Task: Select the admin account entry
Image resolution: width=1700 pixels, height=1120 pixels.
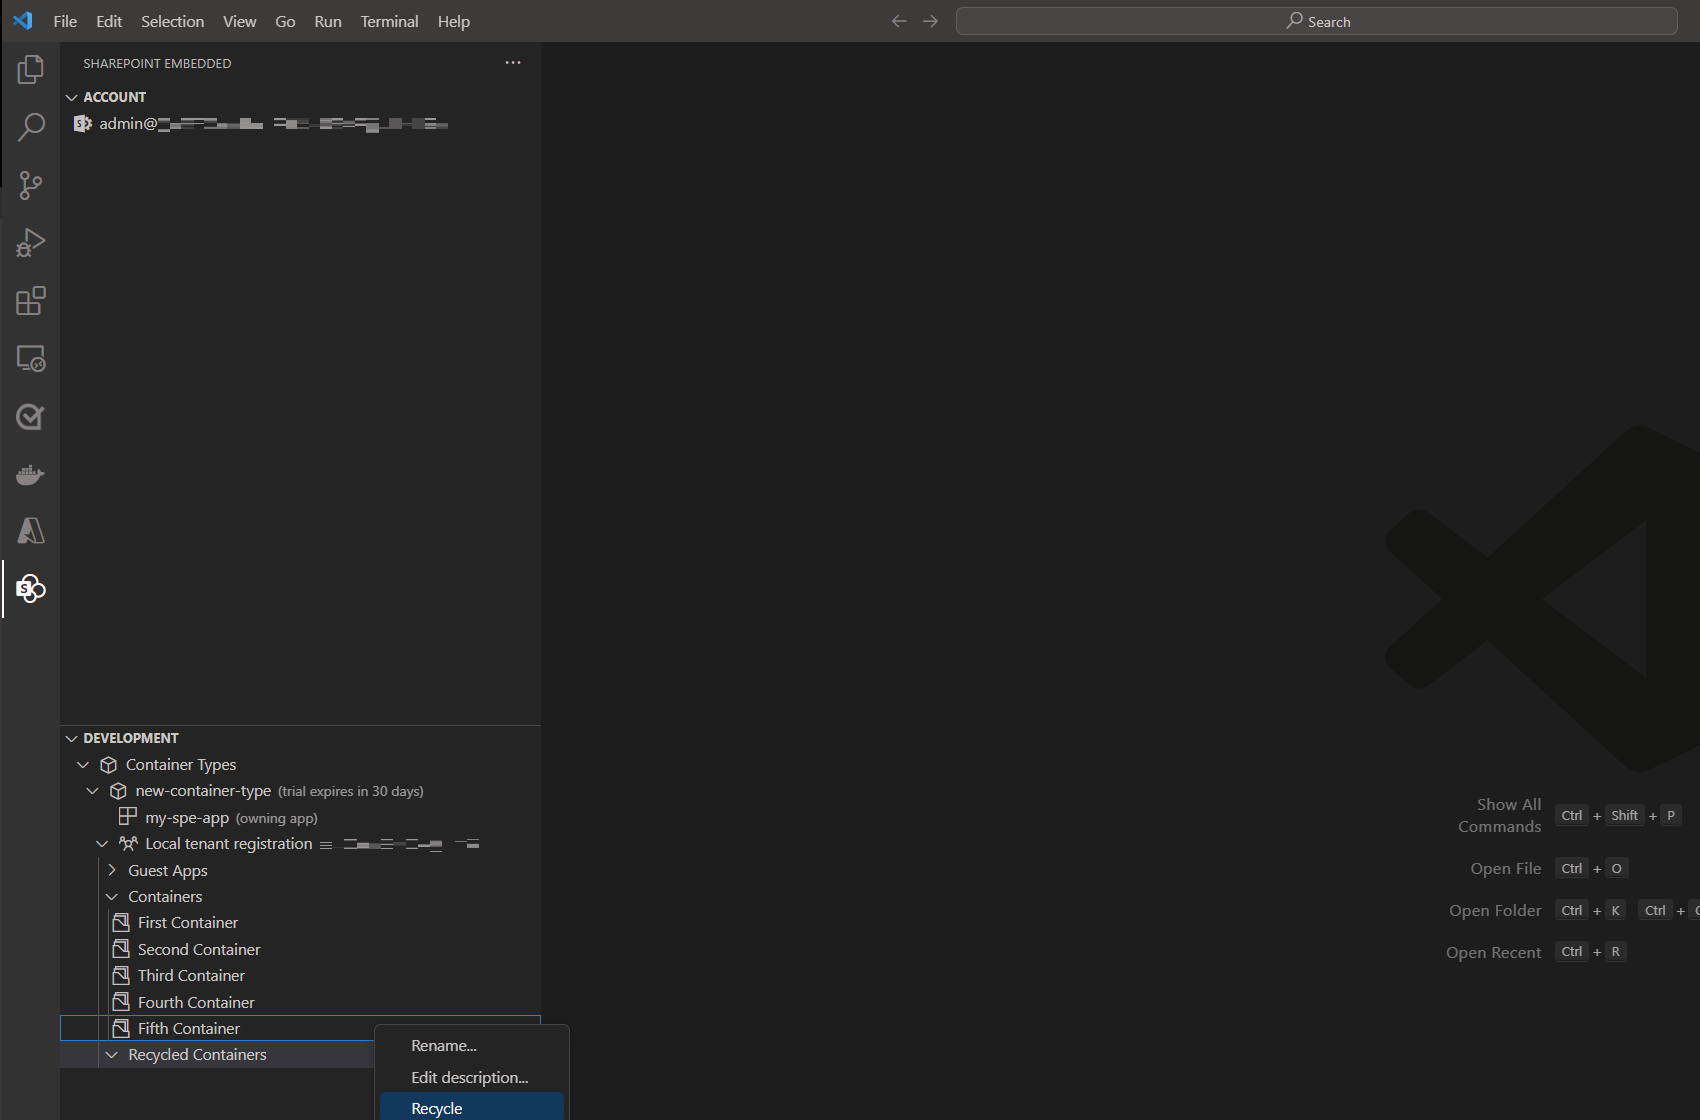Action: click(300, 123)
